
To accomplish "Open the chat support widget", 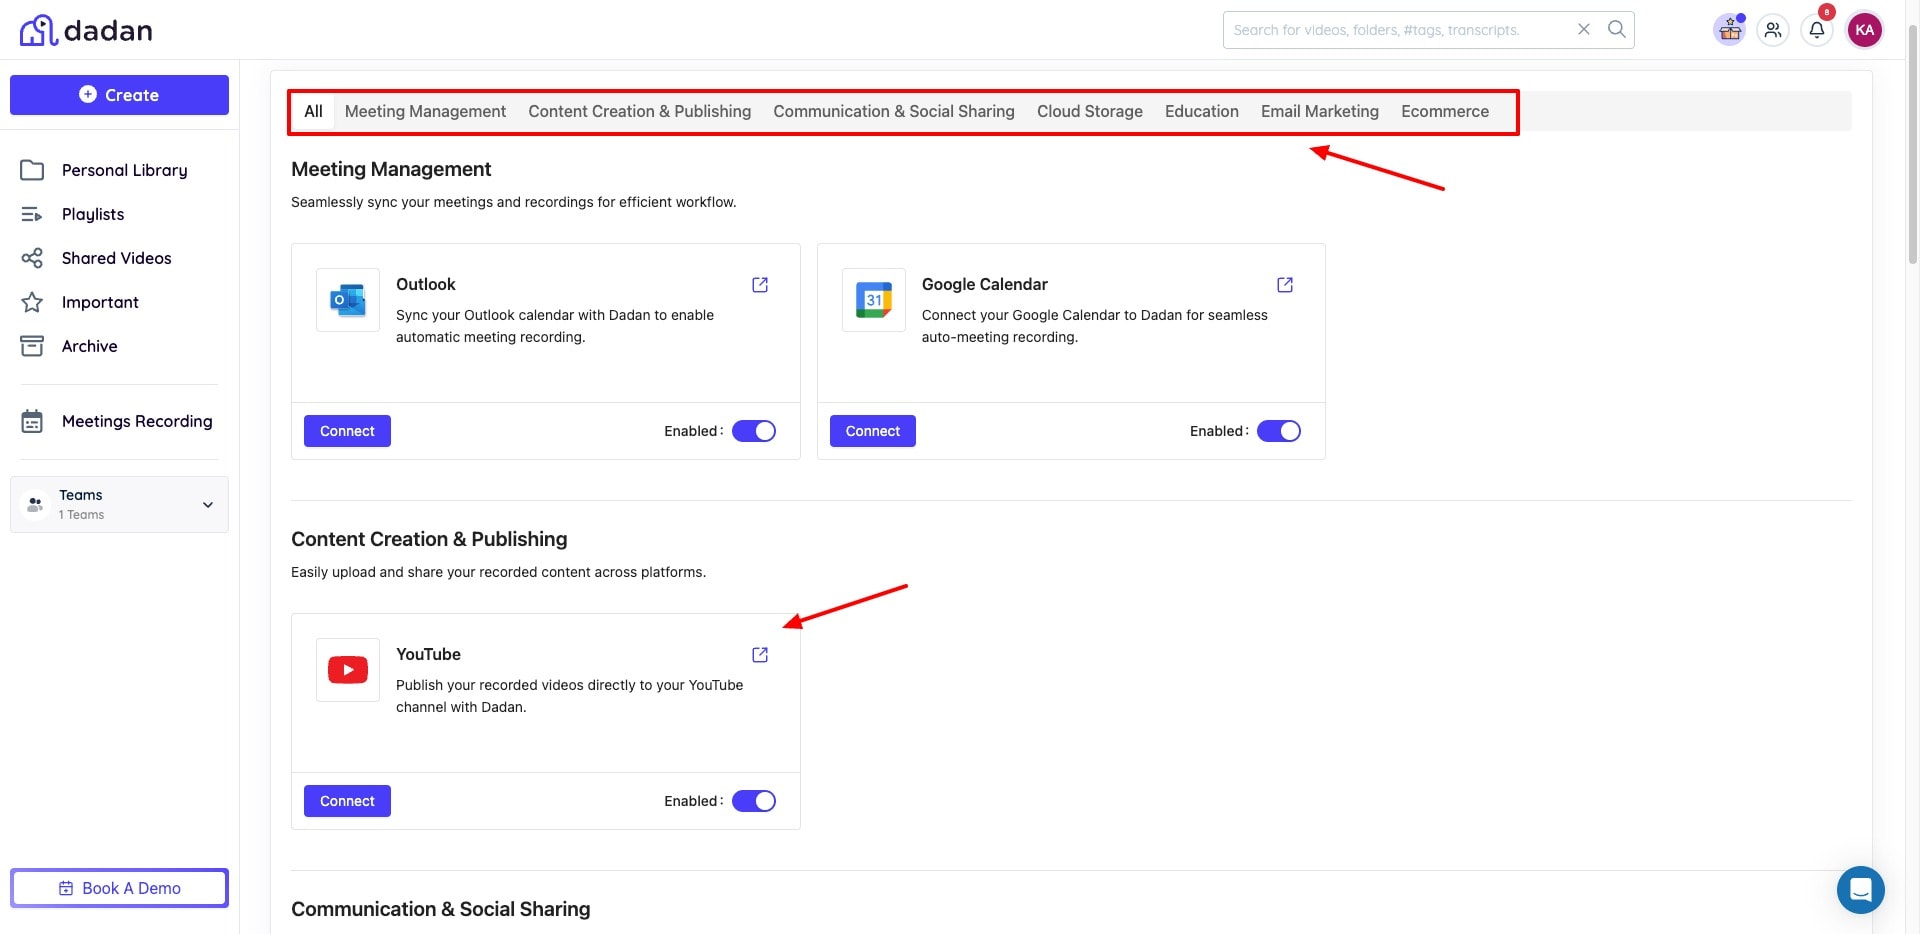I will pyautogui.click(x=1860, y=889).
